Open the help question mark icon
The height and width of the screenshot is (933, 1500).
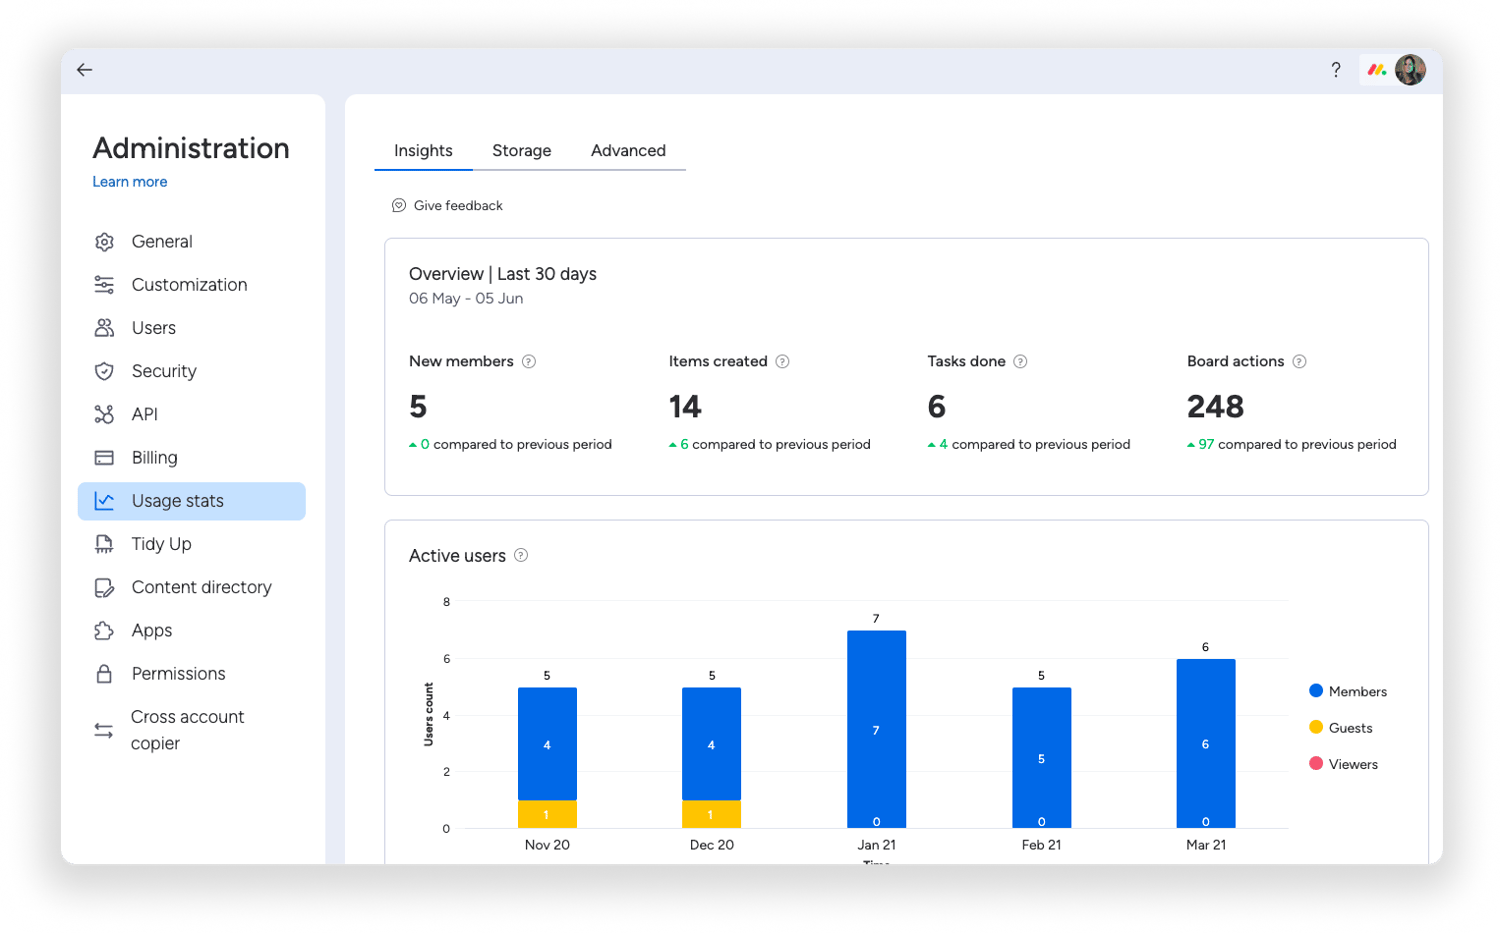(1335, 70)
